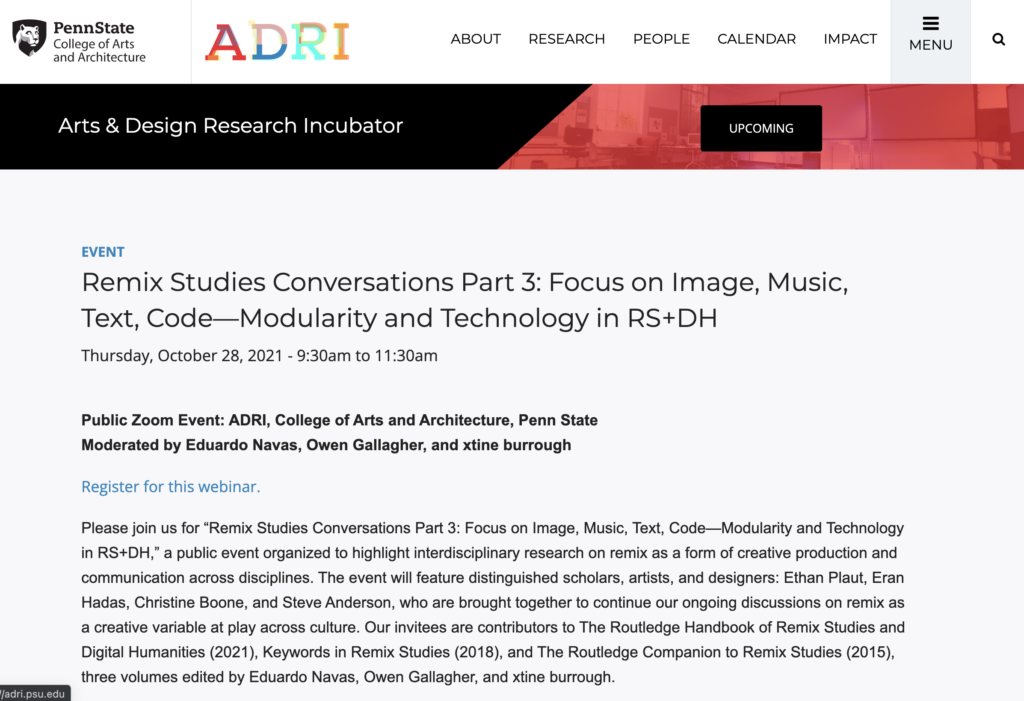Viewport: 1024px width, 701px height.
Task: Open the CALENDAR menu item
Action: 756,39
